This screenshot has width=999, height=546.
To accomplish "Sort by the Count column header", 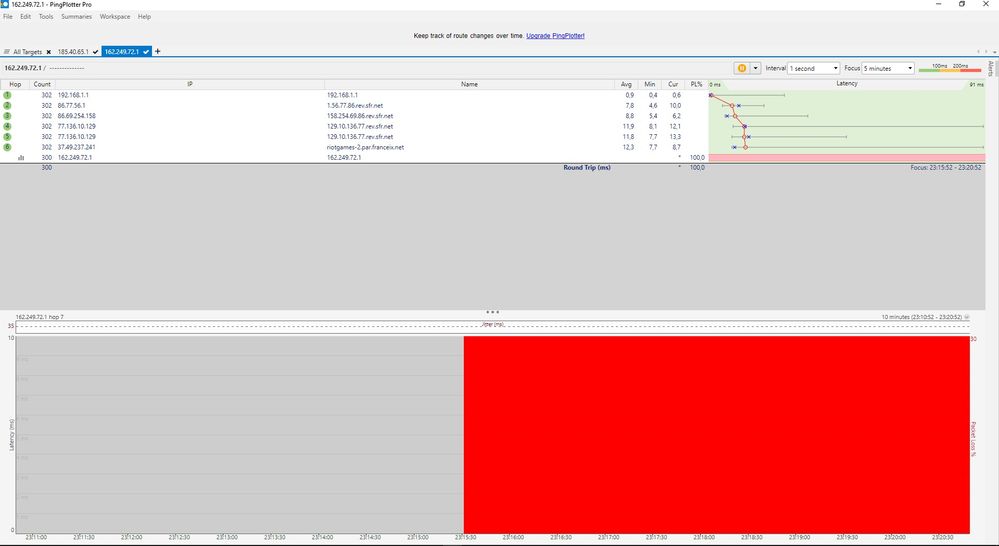I will (x=42, y=84).
